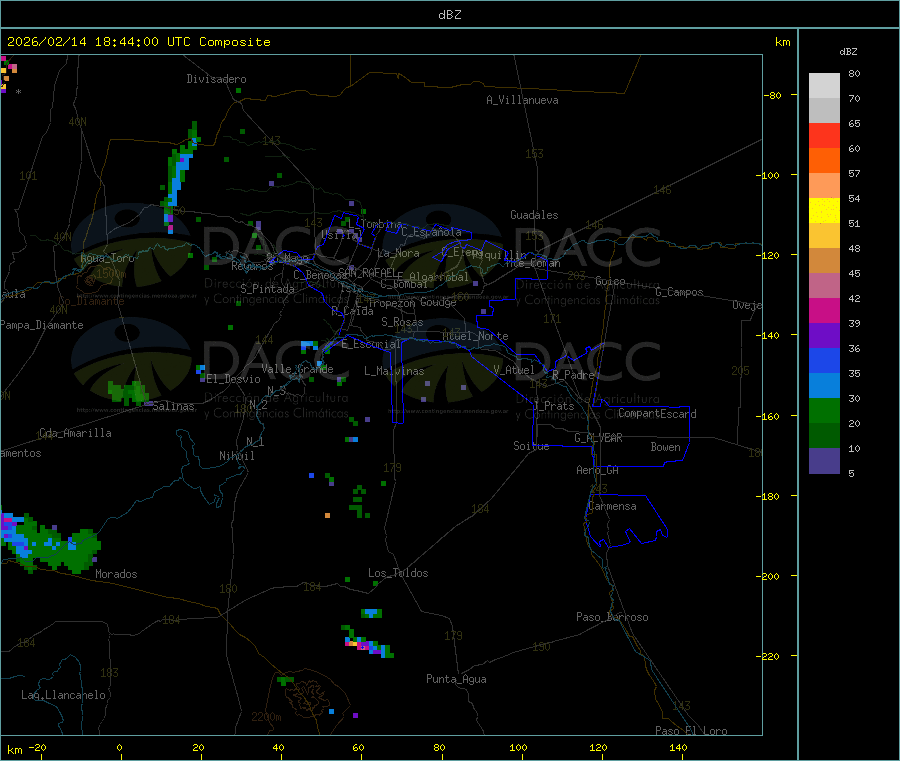Screen dimensions: 900x761
Task: Click the 'V_Atuel' map label
Action: tap(514, 370)
